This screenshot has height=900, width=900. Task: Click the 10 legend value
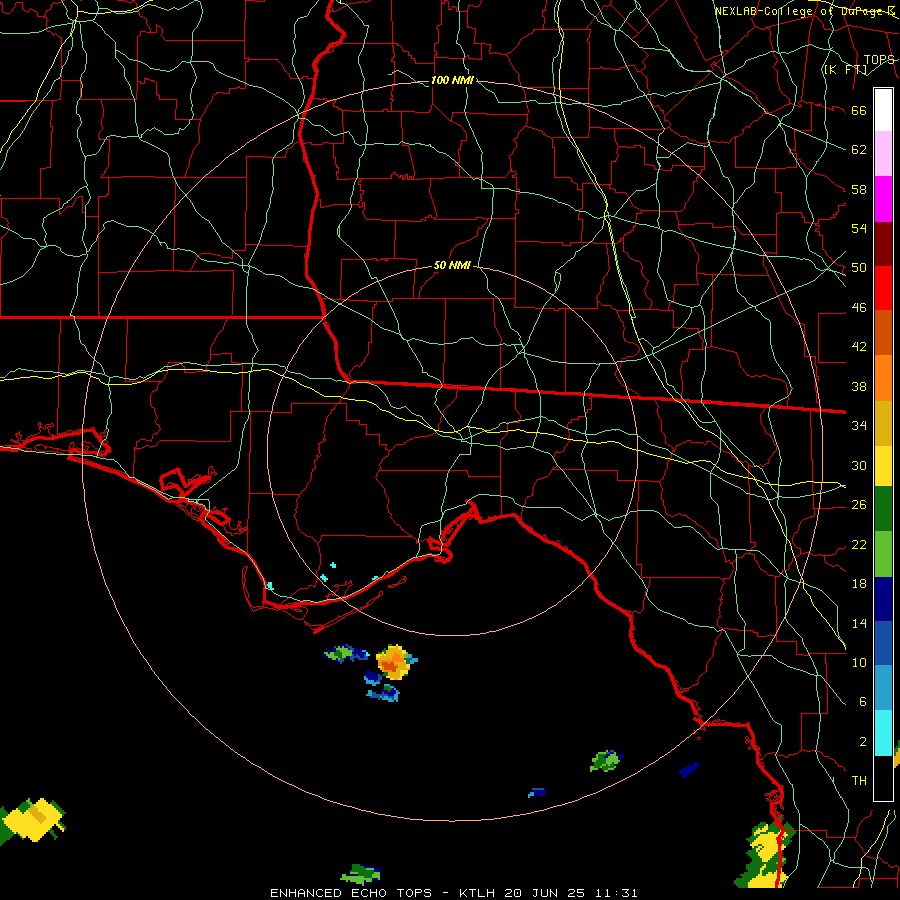(859, 662)
